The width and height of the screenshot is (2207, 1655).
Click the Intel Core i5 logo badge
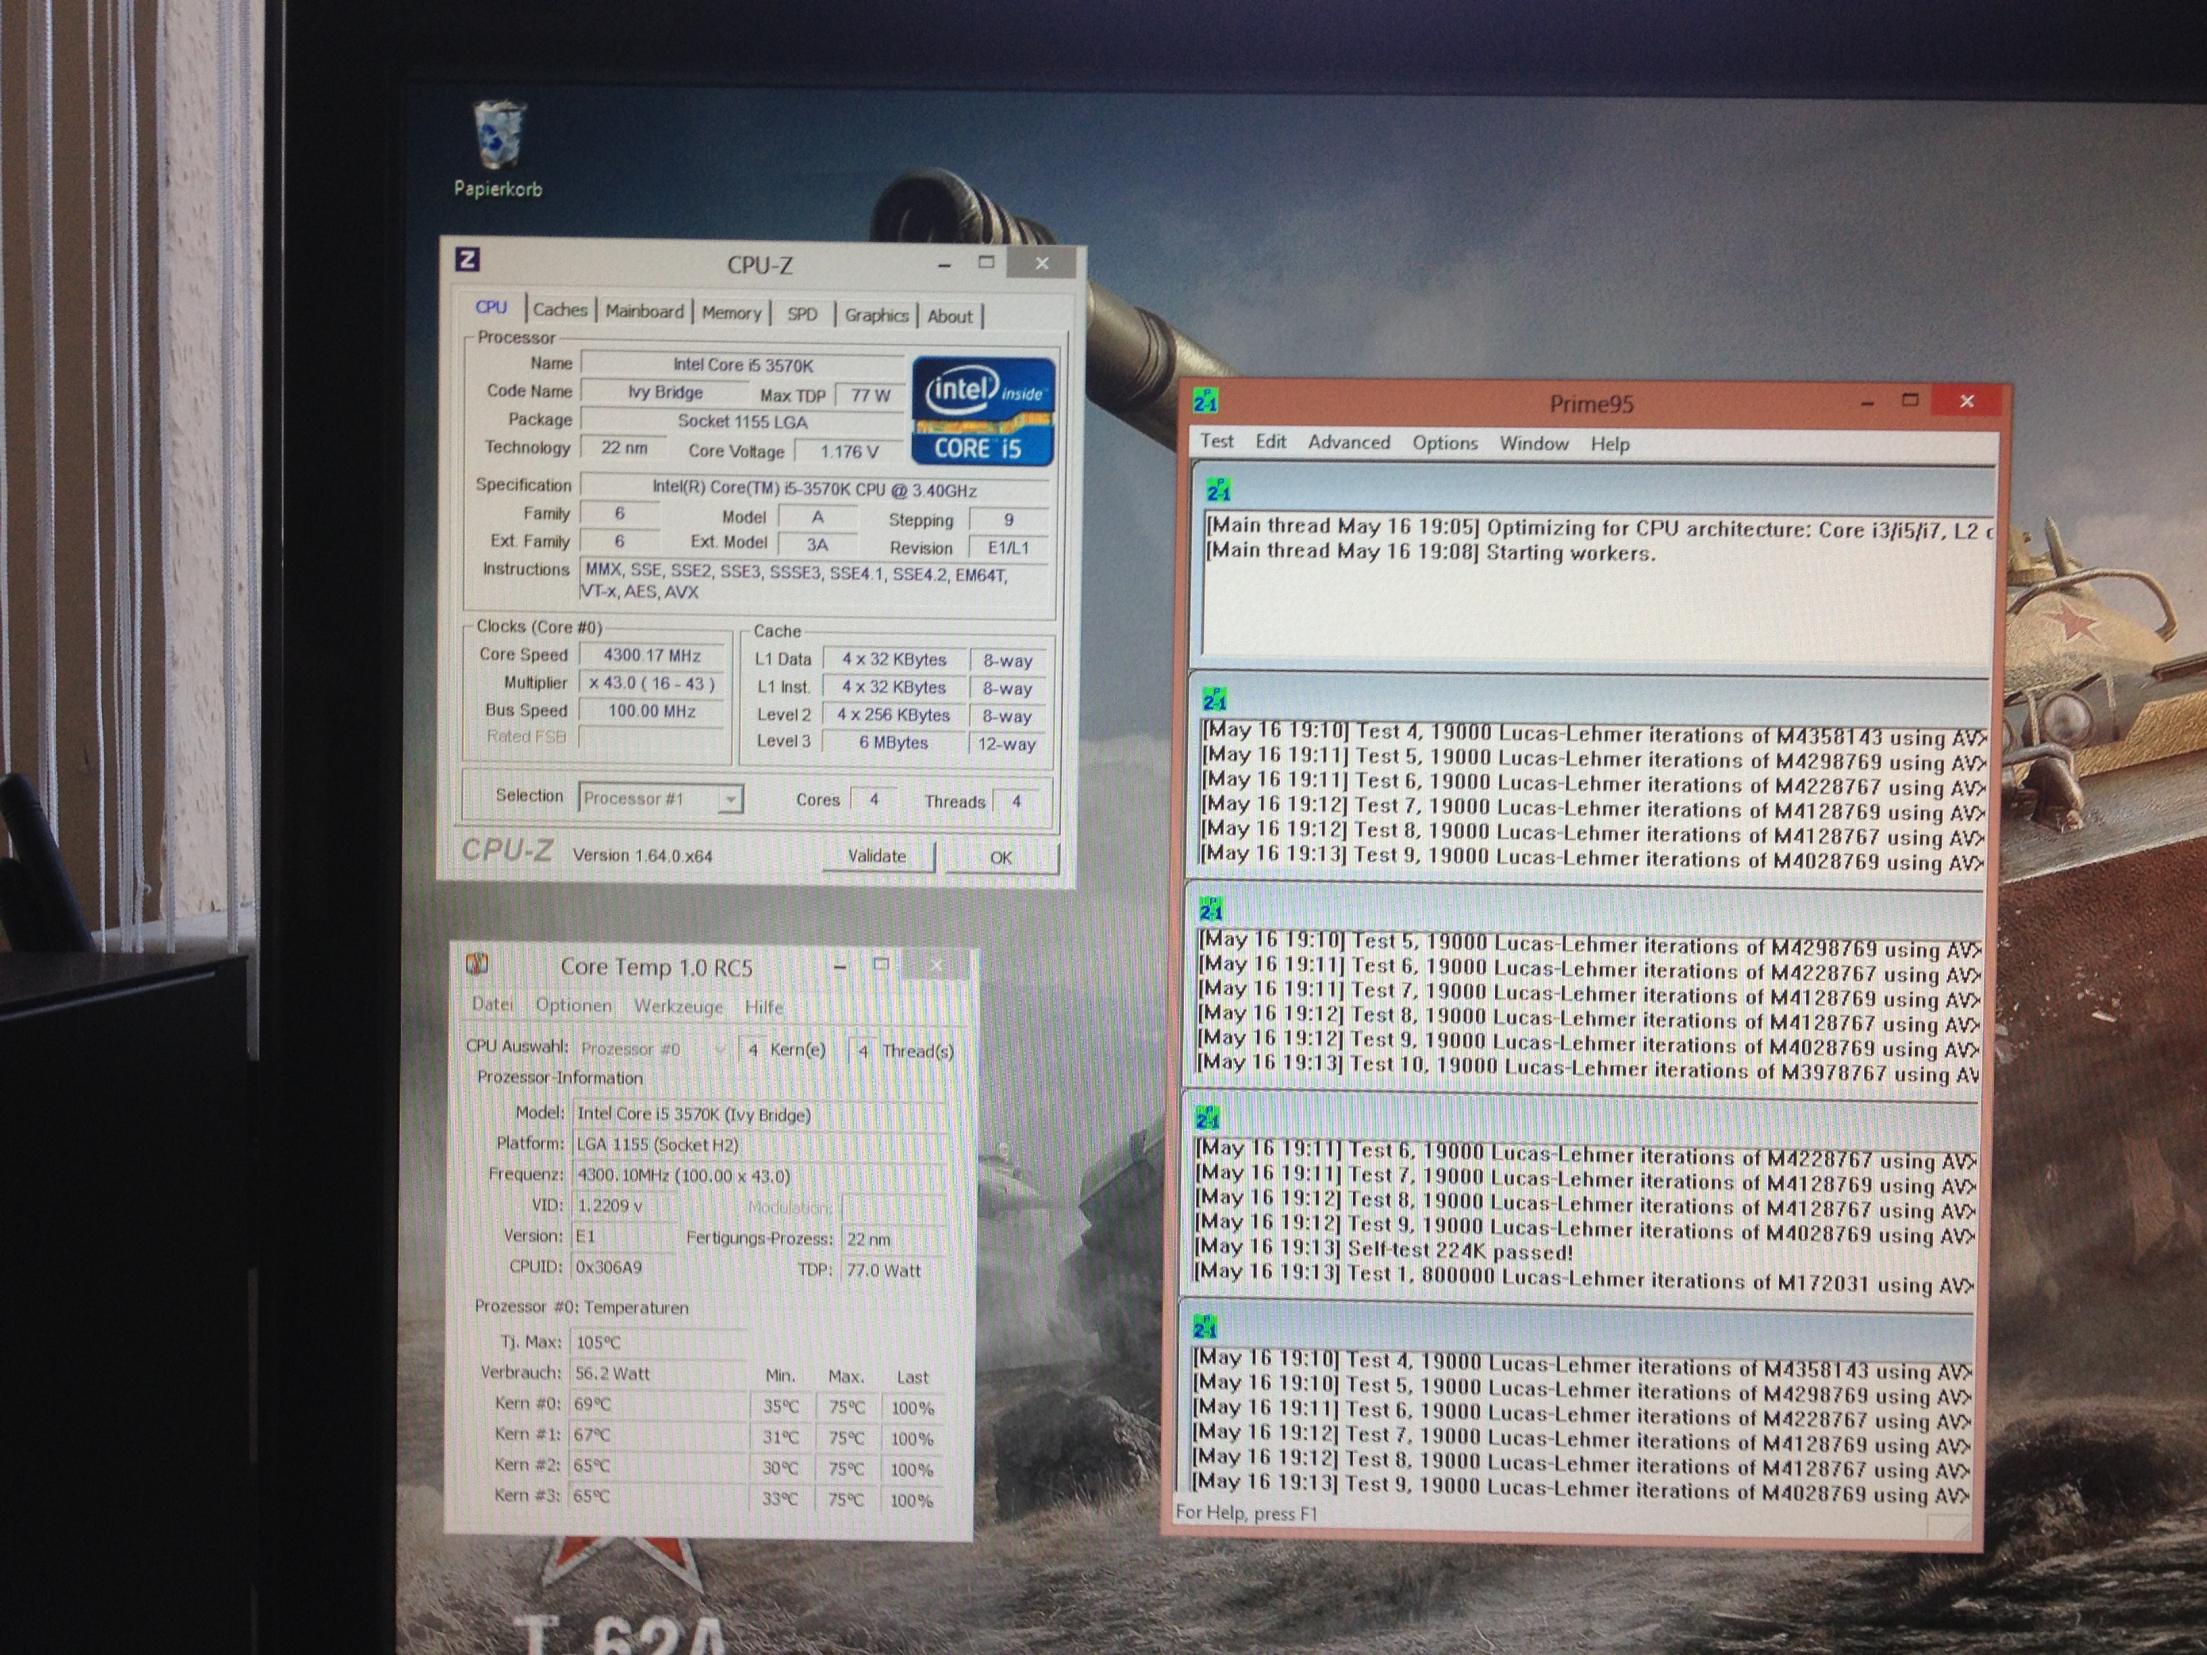click(983, 411)
